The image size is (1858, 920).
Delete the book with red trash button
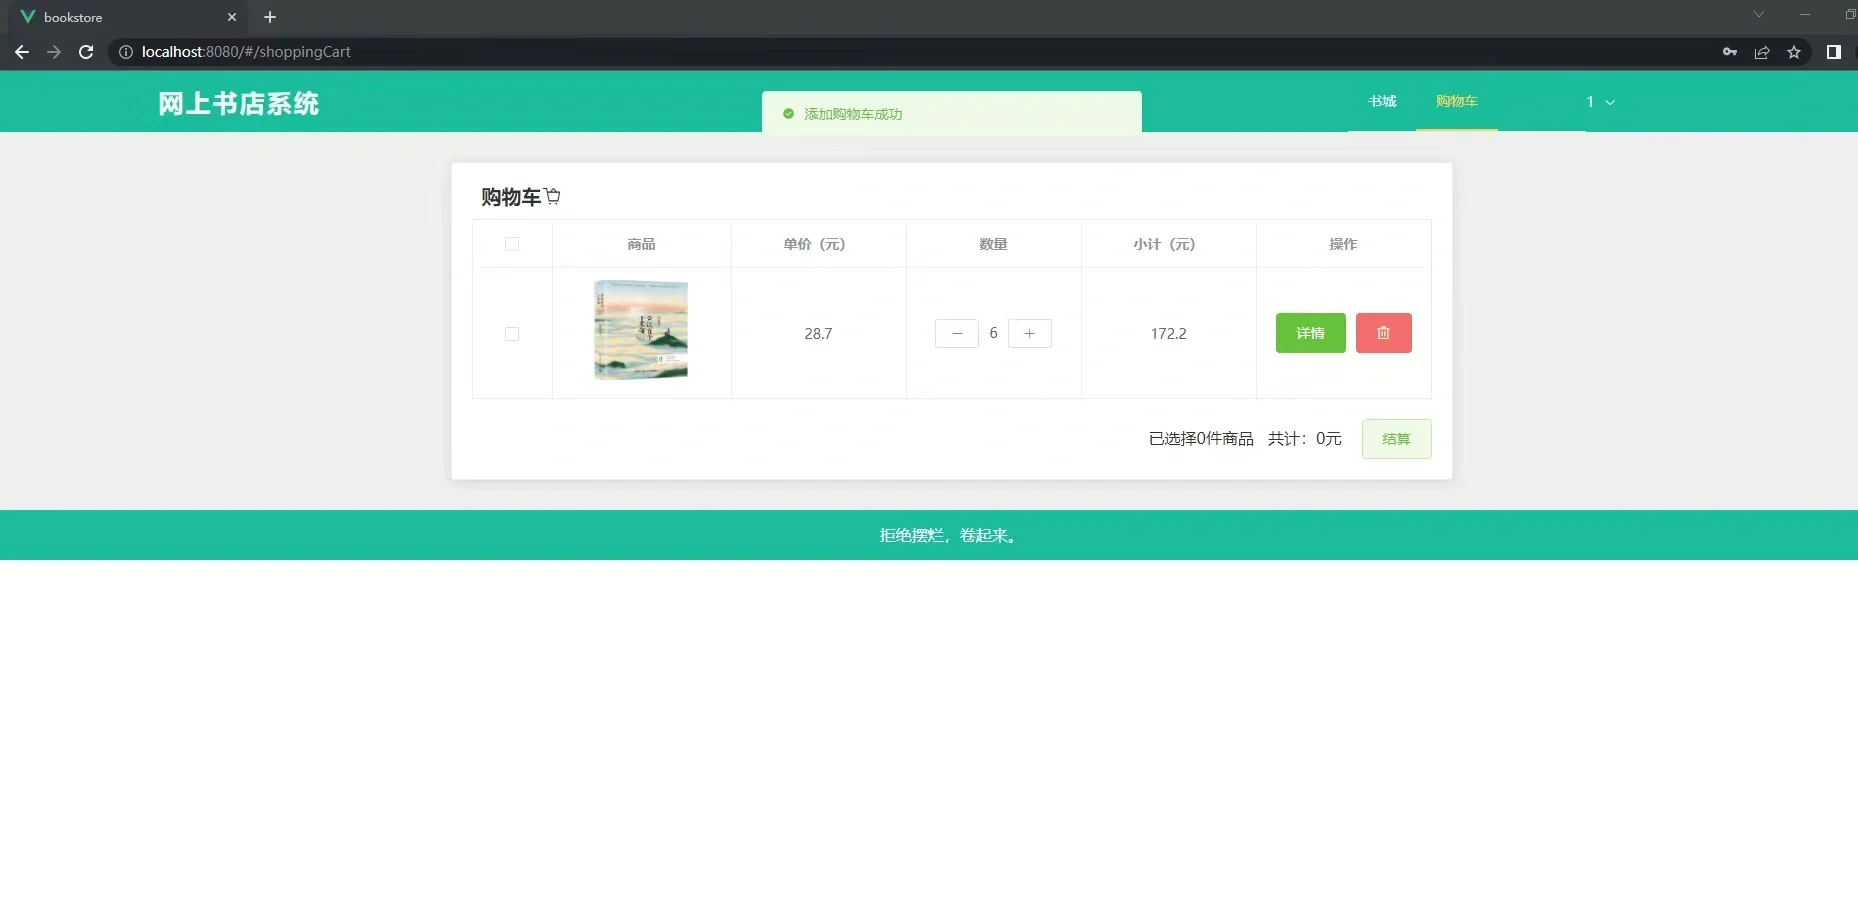click(1384, 333)
